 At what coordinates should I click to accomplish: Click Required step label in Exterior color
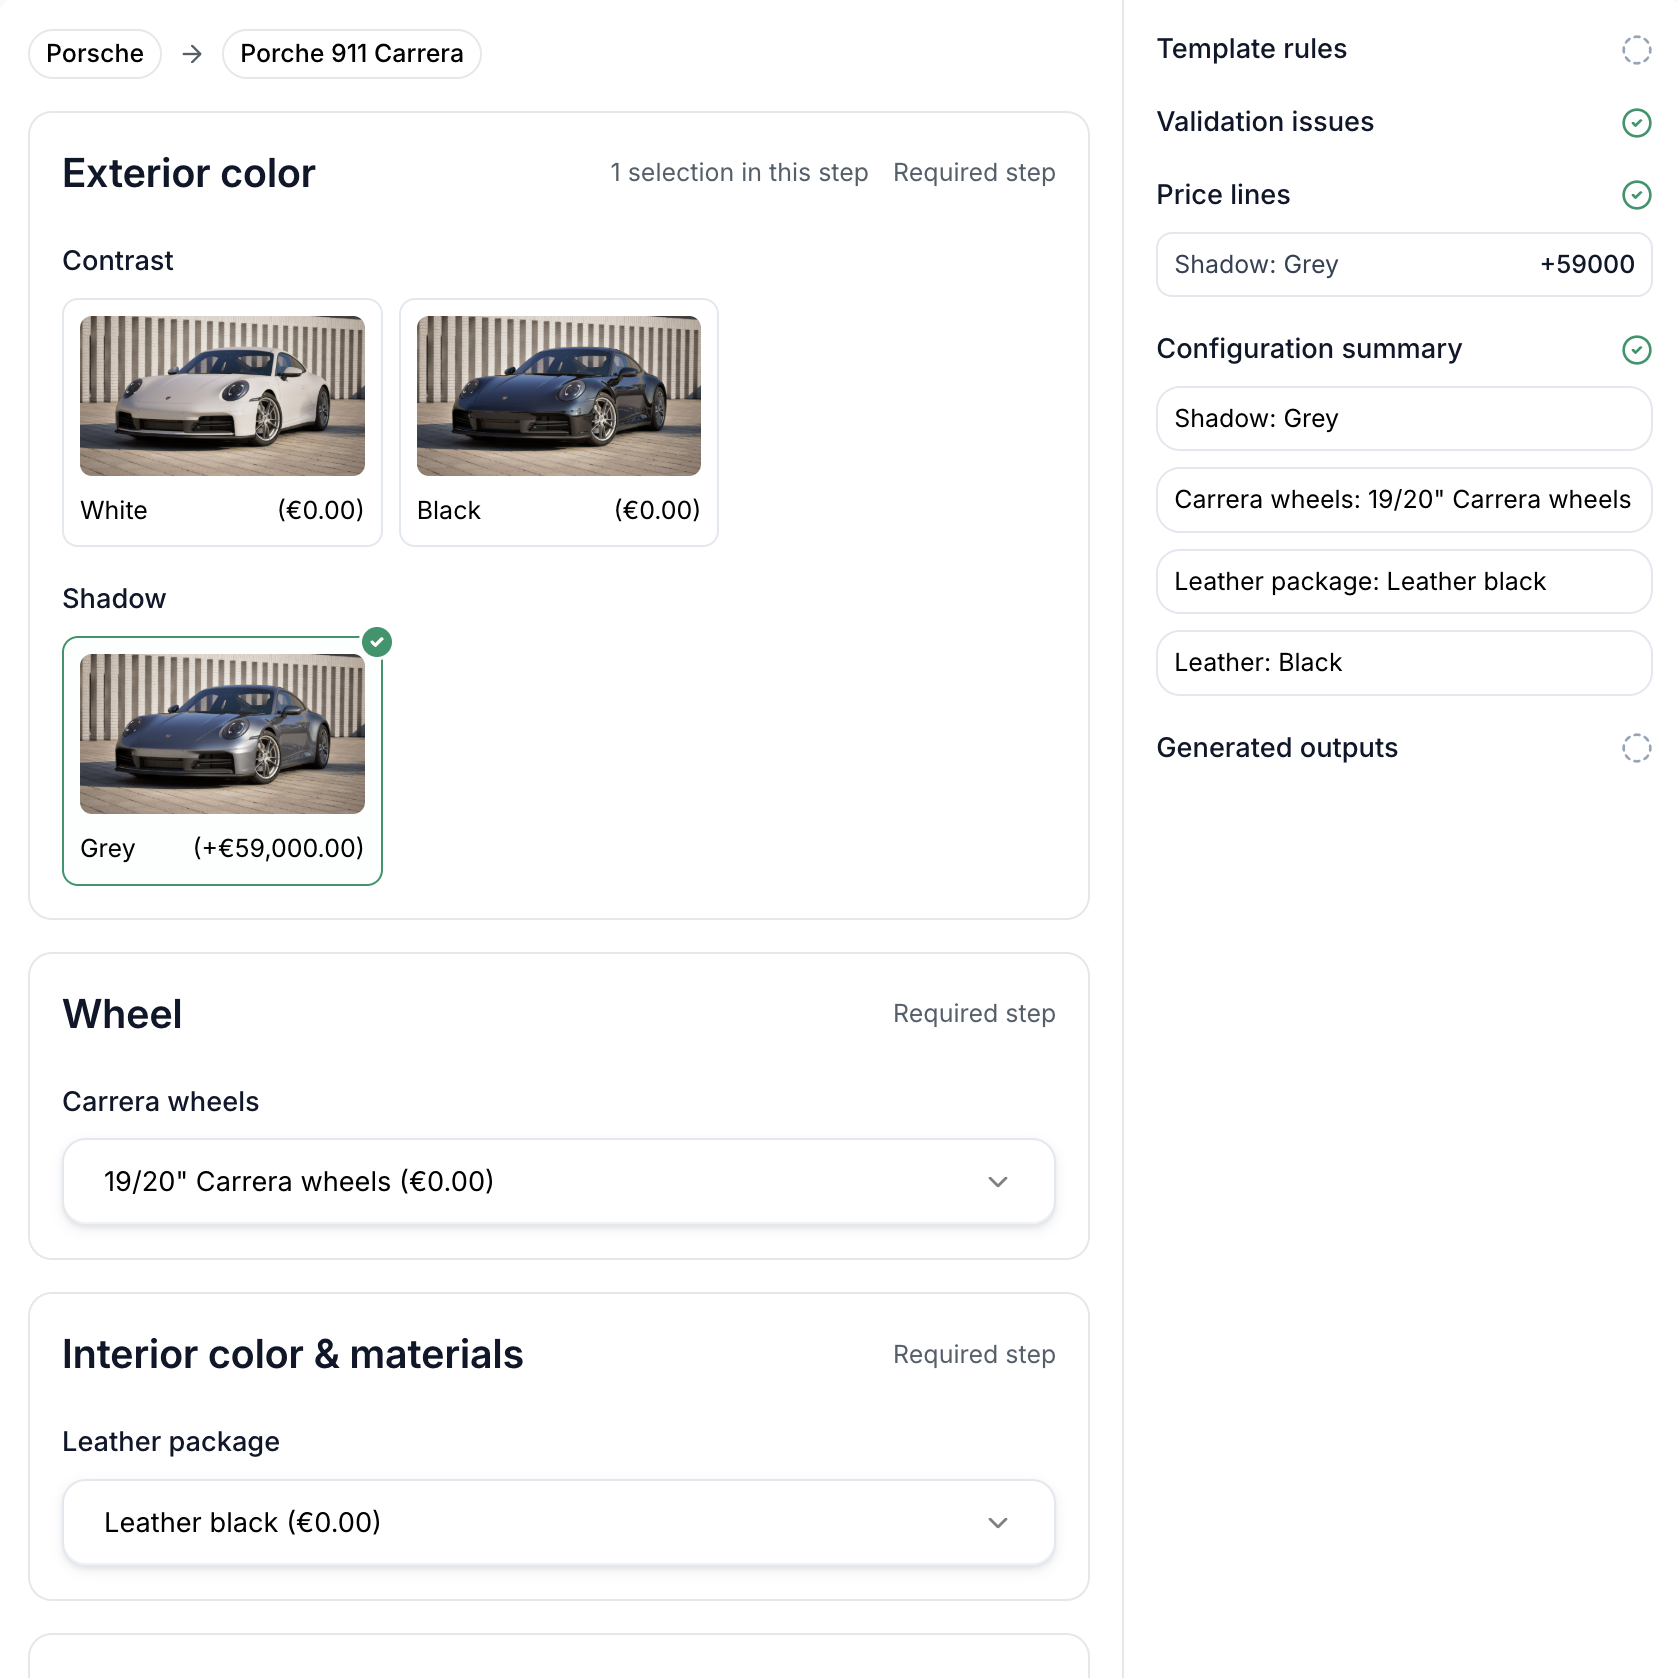(x=974, y=173)
